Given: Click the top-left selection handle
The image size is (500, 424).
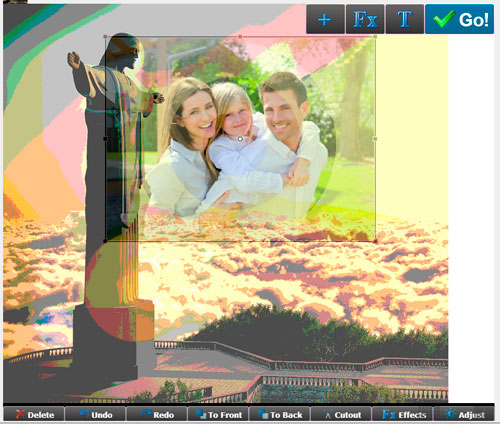Looking at the screenshot, I should (x=105, y=37).
